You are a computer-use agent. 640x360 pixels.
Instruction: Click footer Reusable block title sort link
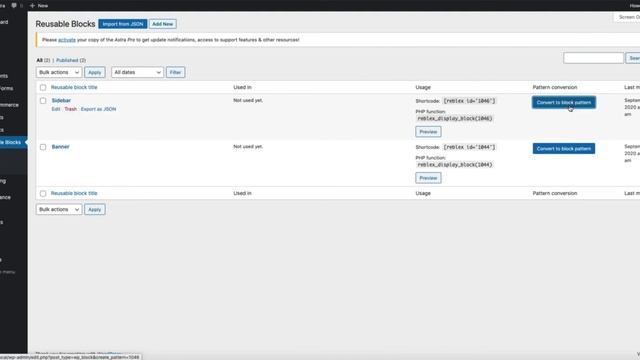point(74,193)
